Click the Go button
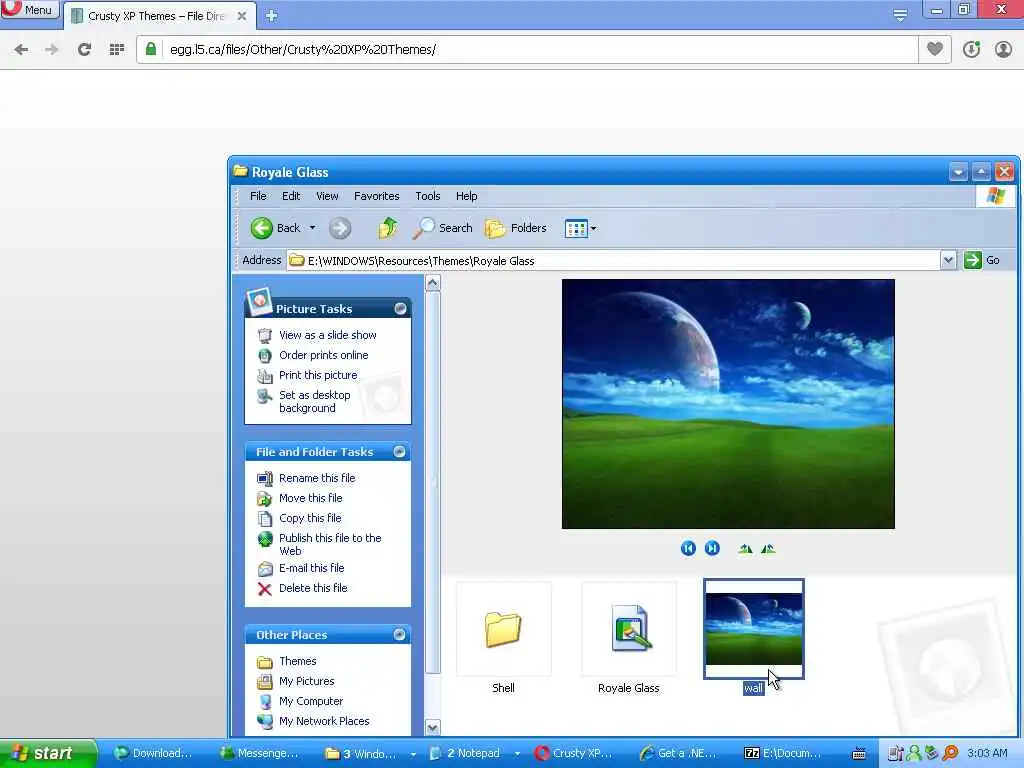Viewport: 1024px width, 768px height. point(982,260)
